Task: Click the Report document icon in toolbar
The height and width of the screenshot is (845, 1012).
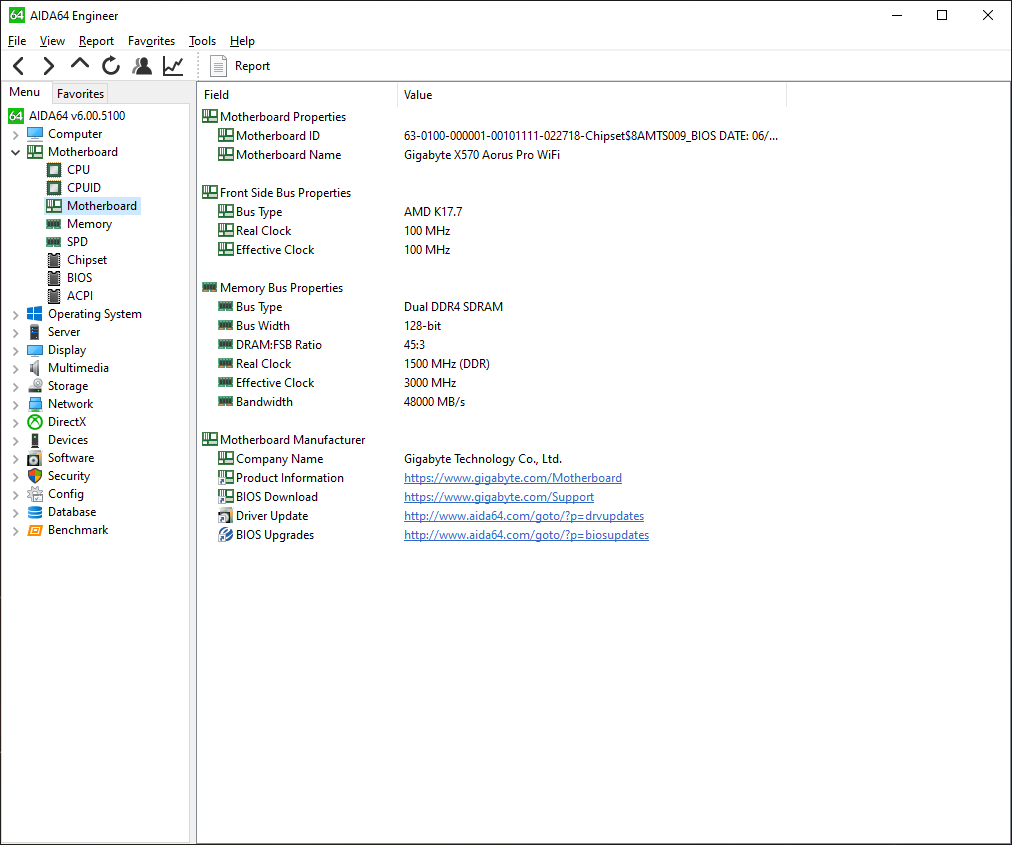Action: click(219, 66)
